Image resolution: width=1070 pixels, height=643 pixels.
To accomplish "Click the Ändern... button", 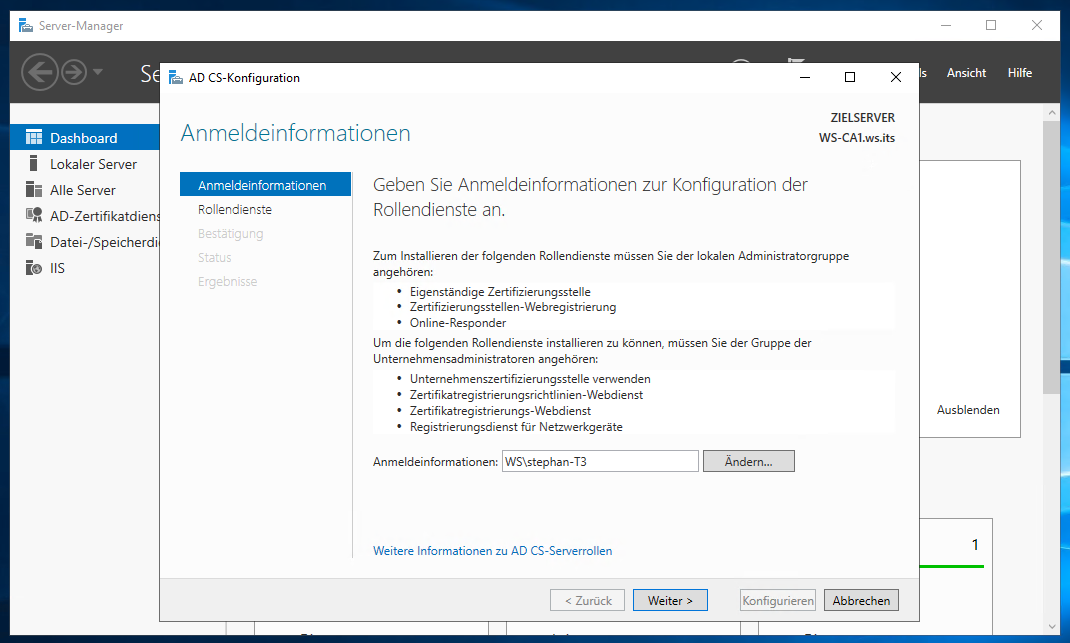I will point(749,461).
